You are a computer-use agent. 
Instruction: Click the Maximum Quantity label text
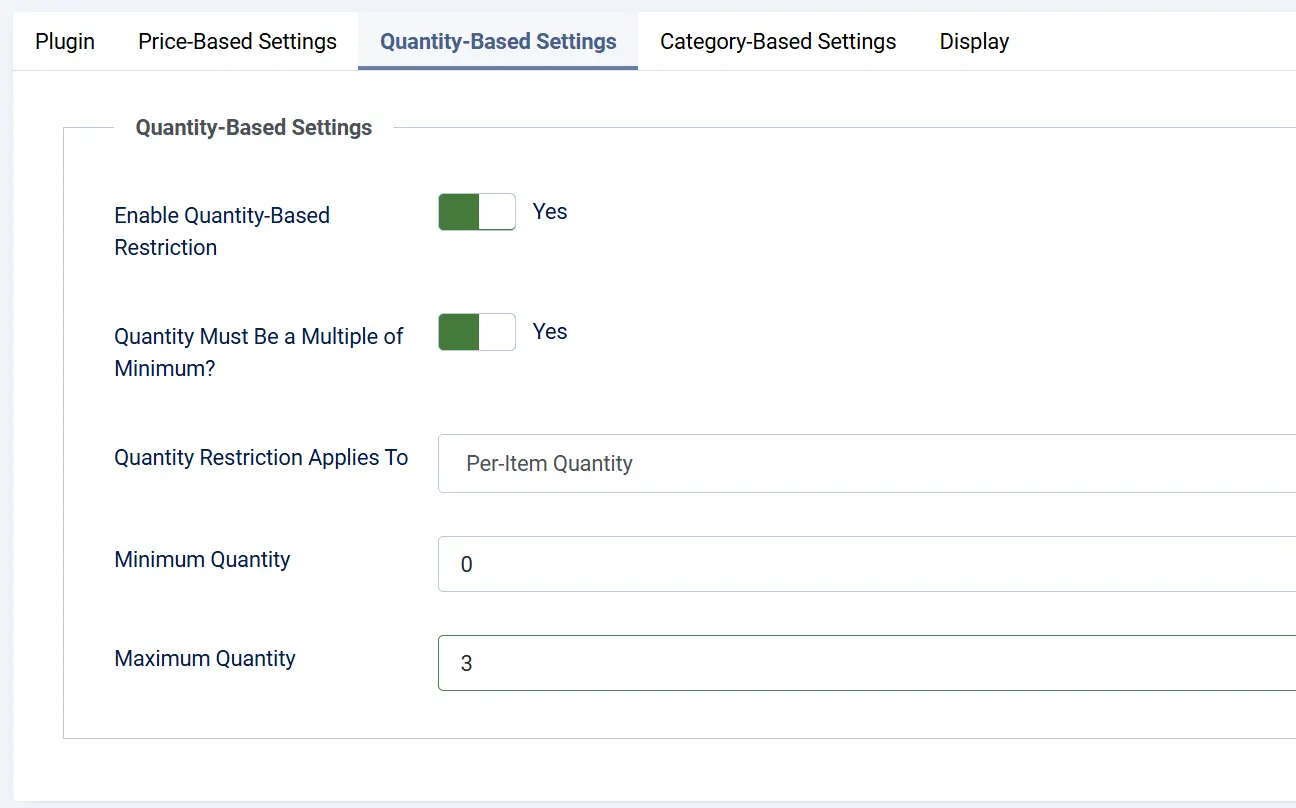click(205, 658)
